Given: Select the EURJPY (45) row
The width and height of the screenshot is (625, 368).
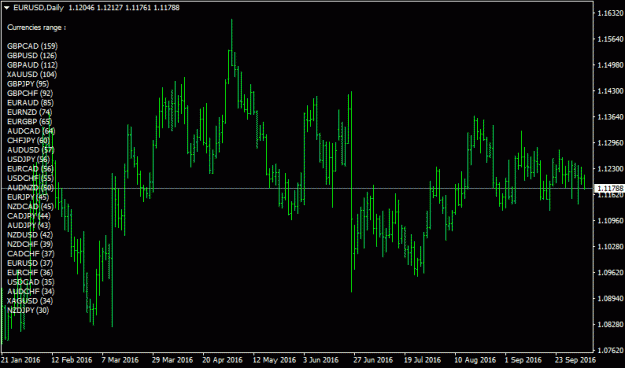Looking at the screenshot, I should (28, 197).
